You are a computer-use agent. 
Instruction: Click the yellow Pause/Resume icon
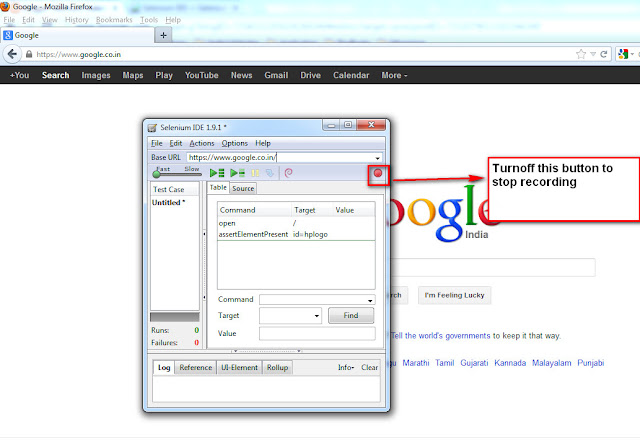256,173
